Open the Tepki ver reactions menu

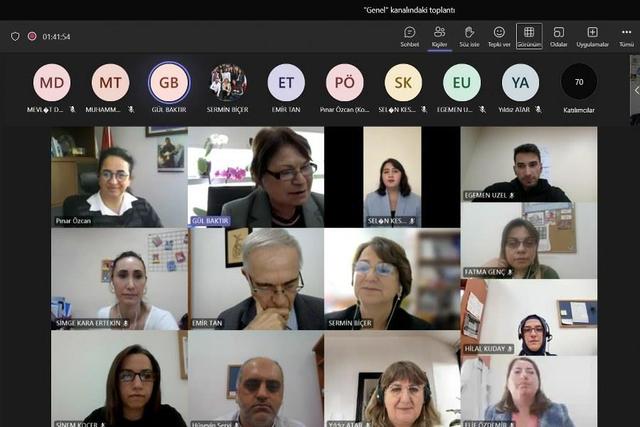(499, 36)
